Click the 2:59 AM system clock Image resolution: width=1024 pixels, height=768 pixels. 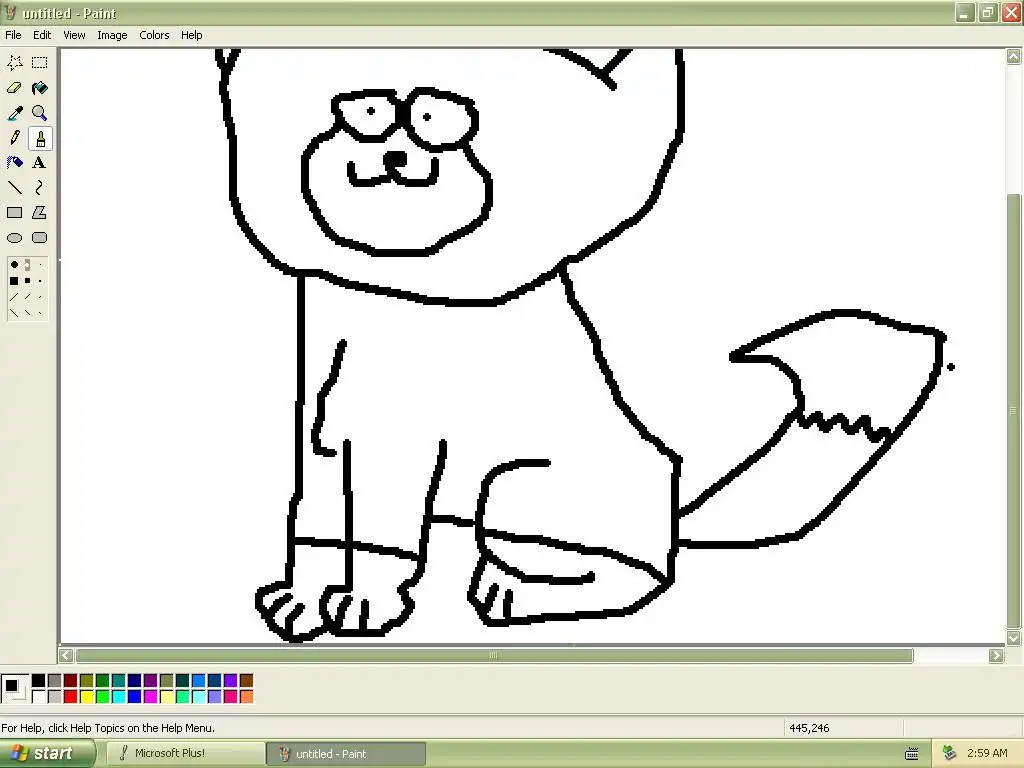(987, 753)
